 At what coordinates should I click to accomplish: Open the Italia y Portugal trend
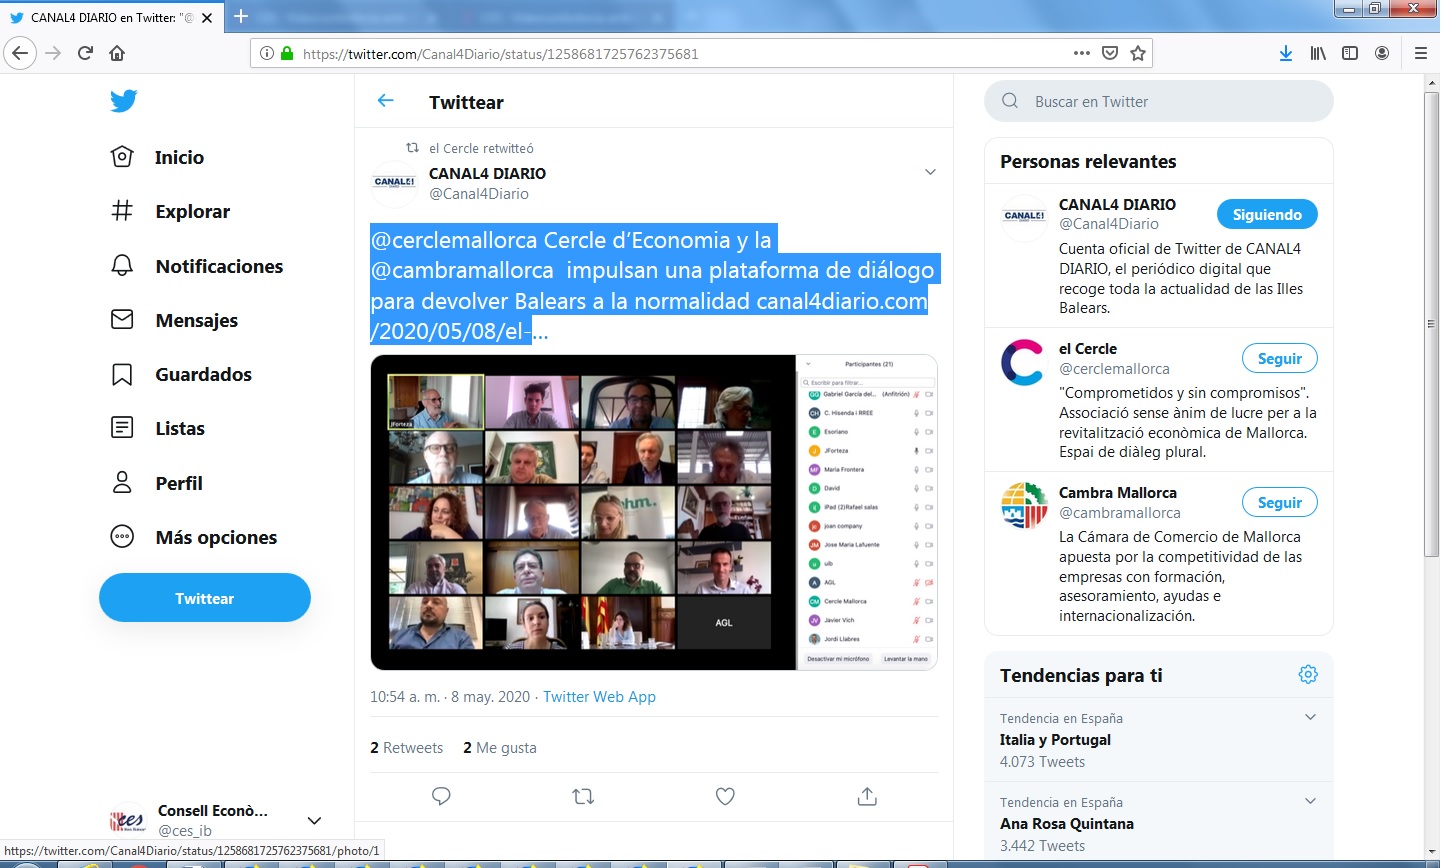1055,740
